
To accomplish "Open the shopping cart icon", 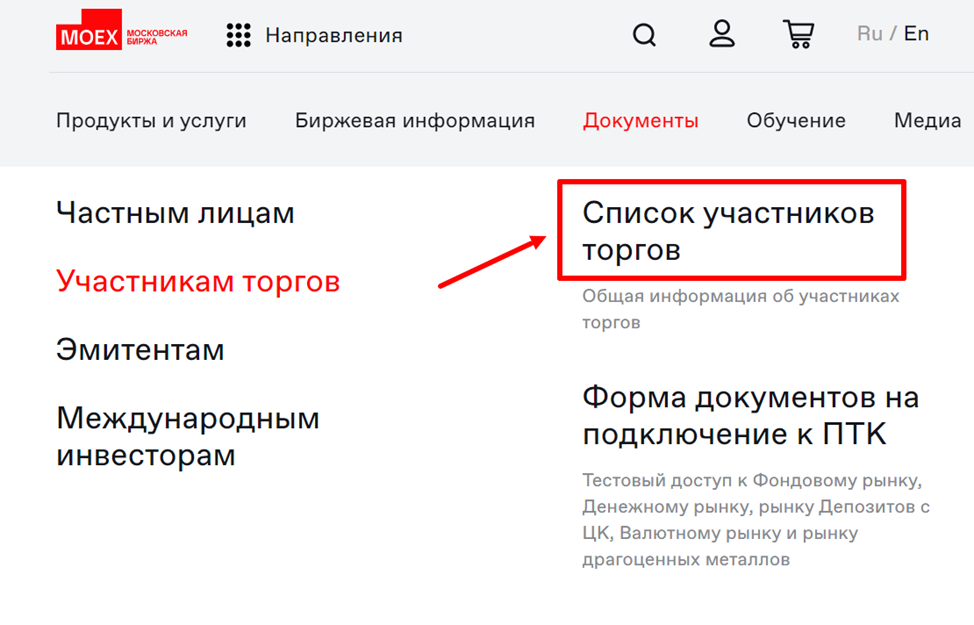I will 799,34.
